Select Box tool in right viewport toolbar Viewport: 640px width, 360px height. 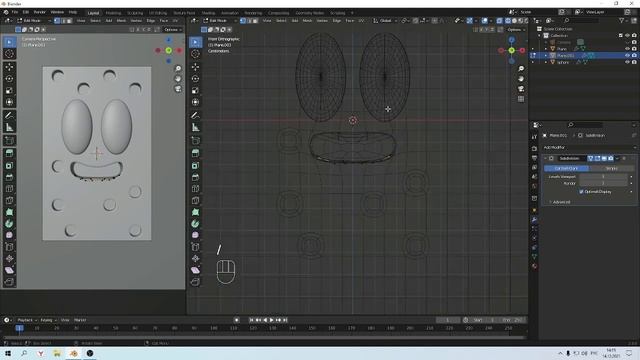(x=196, y=42)
